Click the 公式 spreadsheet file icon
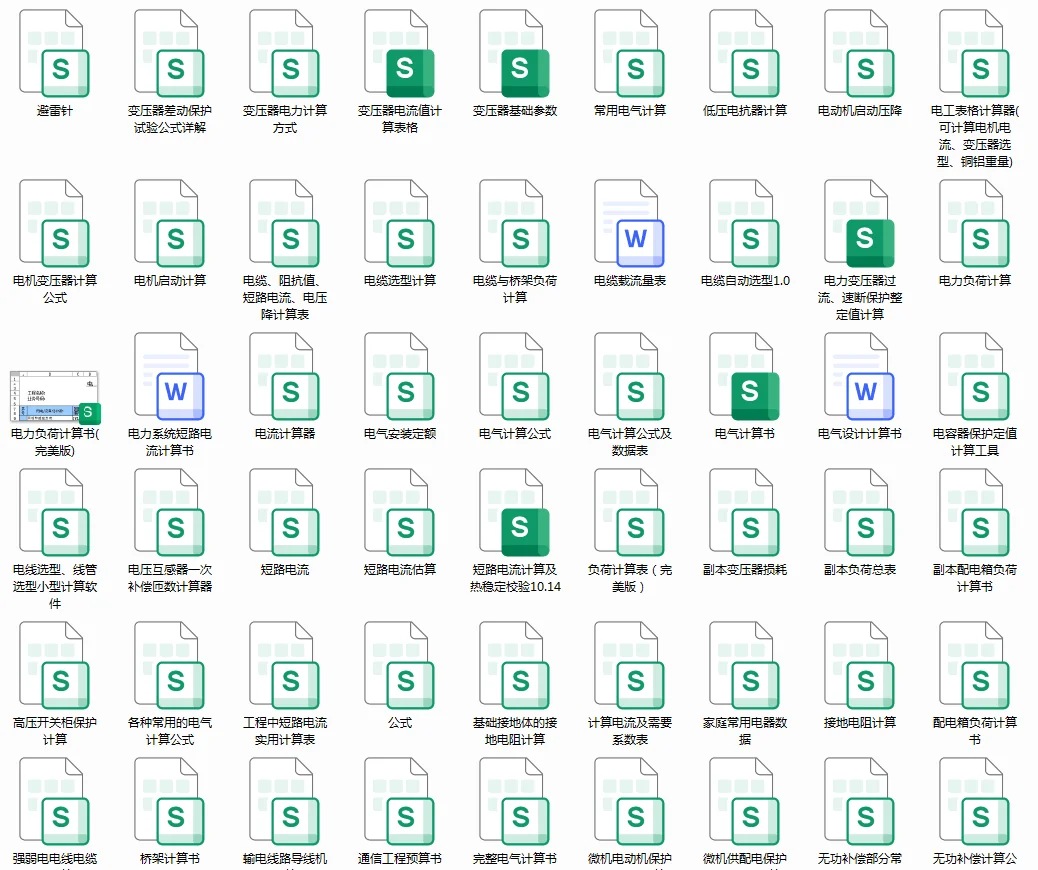 400,666
